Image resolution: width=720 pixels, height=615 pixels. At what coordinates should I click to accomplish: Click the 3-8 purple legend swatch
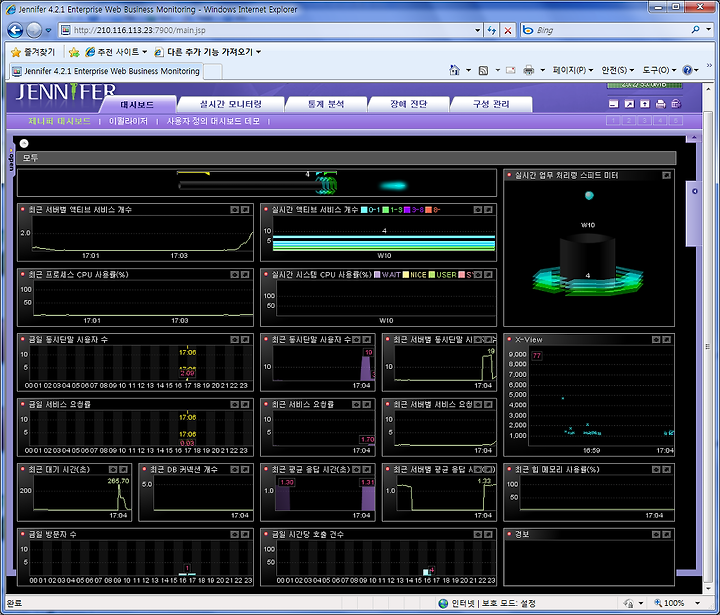(x=407, y=210)
